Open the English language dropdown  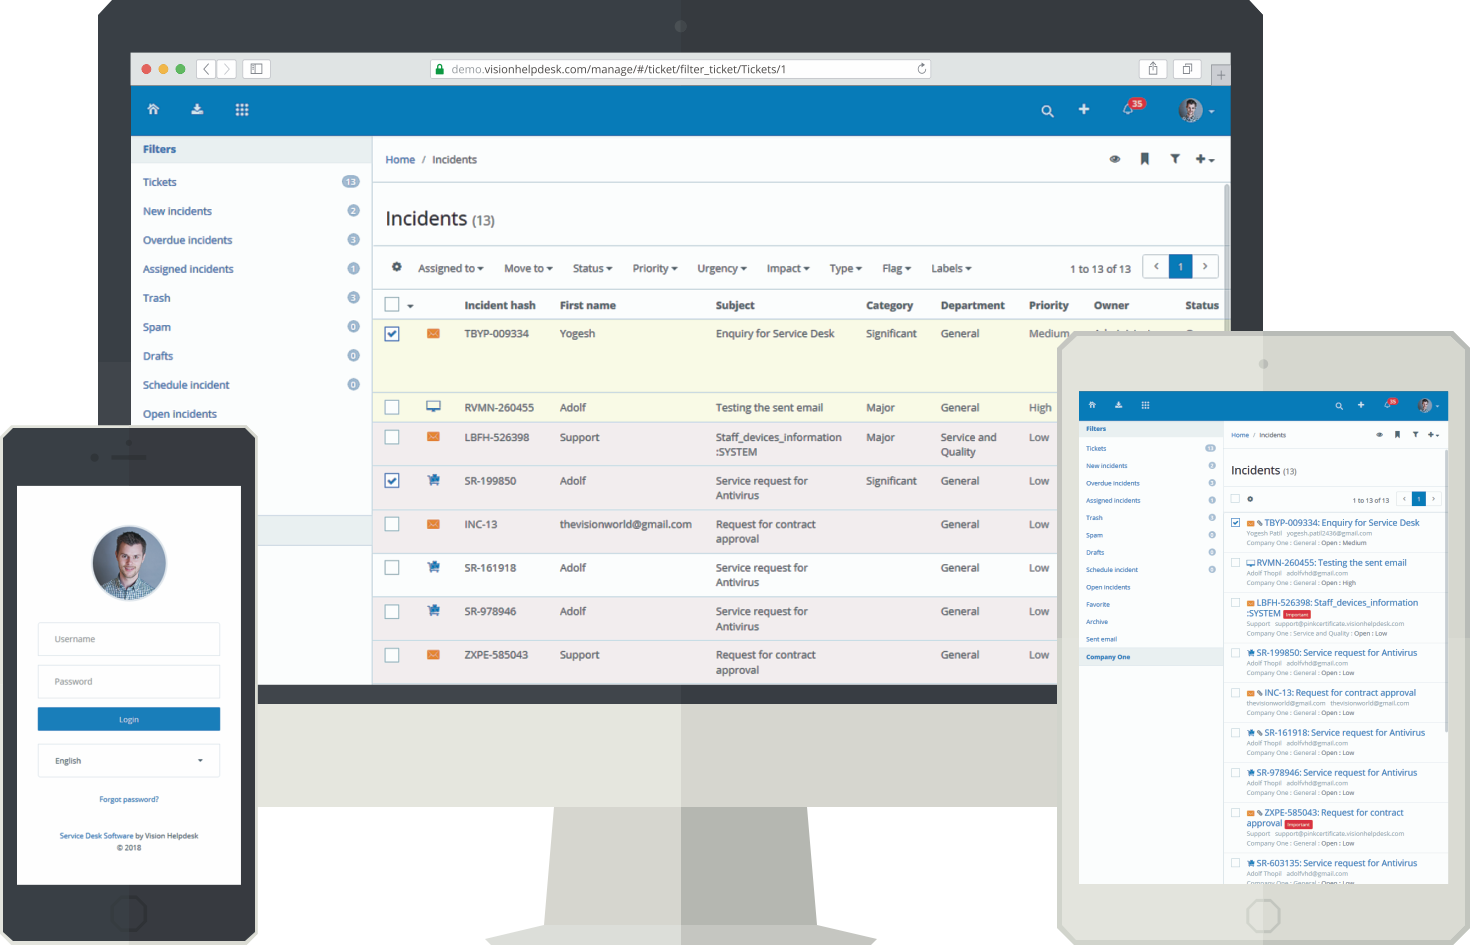click(x=129, y=761)
